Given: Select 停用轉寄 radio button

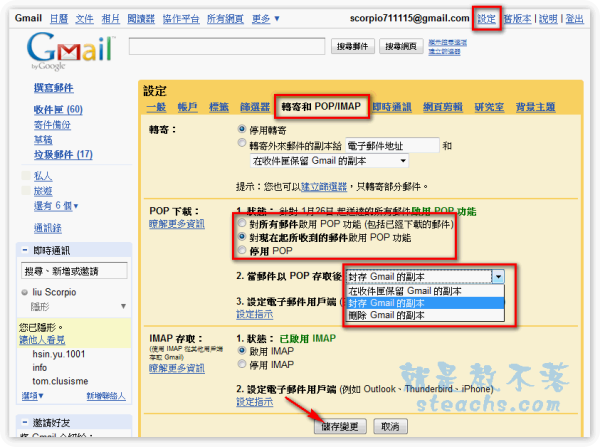Looking at the screenshot, I should click(241, 129).
